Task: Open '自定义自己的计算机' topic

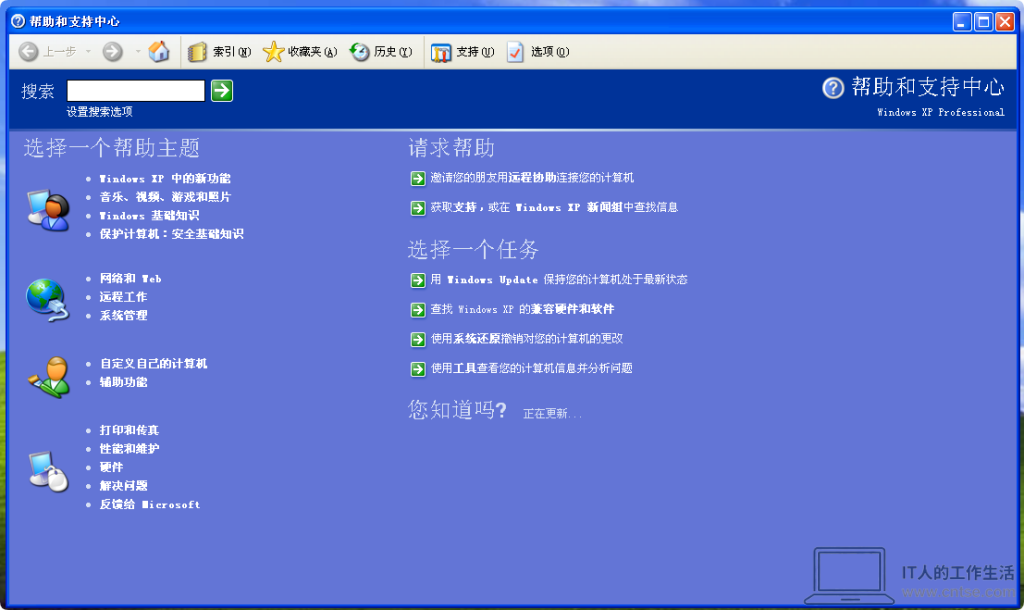Action: (153, 363)
